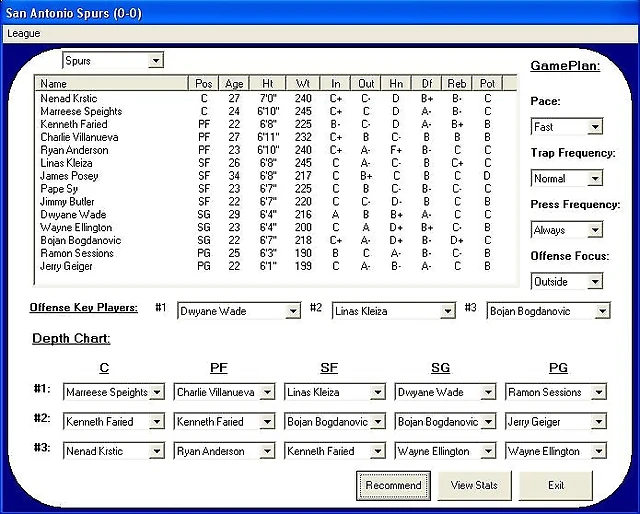Open the Spurs team selector dropdown
Viewport: 640px width, 514px height.
(113, 60)
